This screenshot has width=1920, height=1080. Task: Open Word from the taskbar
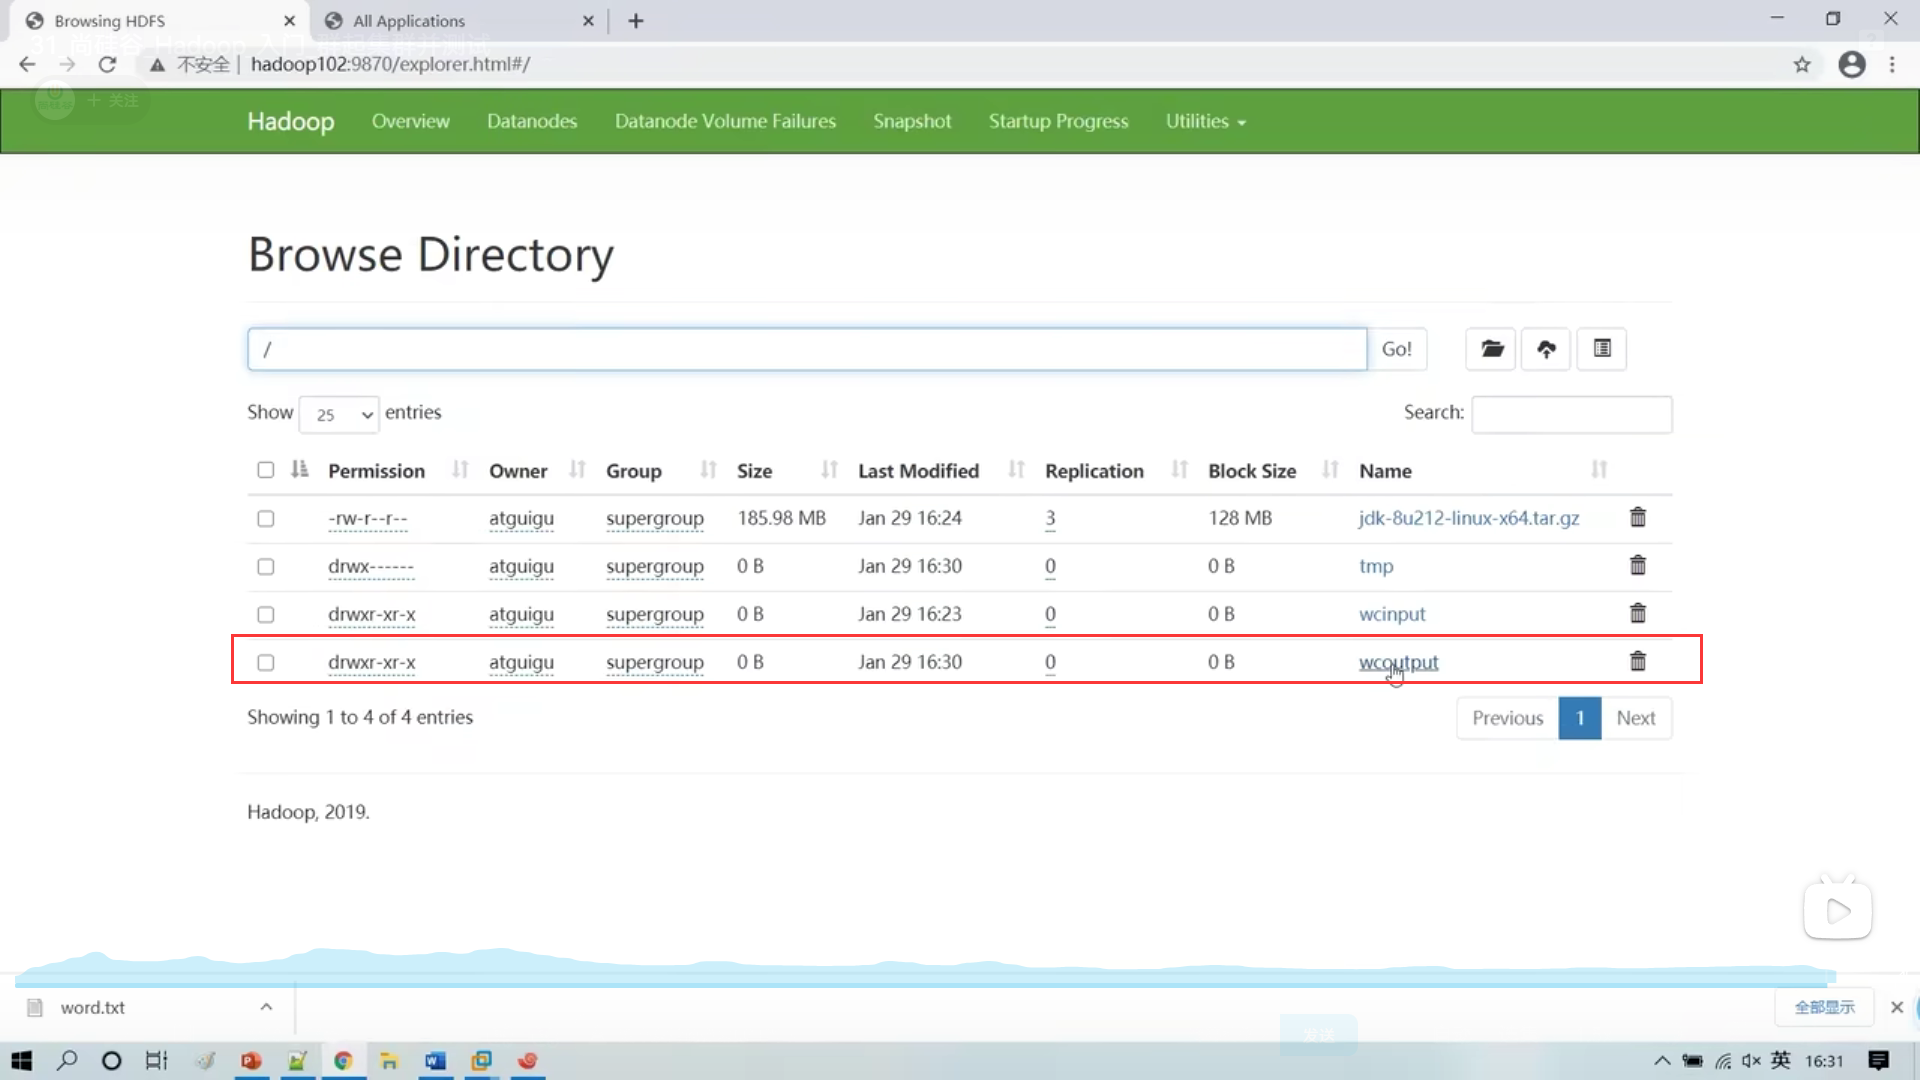point(435,1061)
